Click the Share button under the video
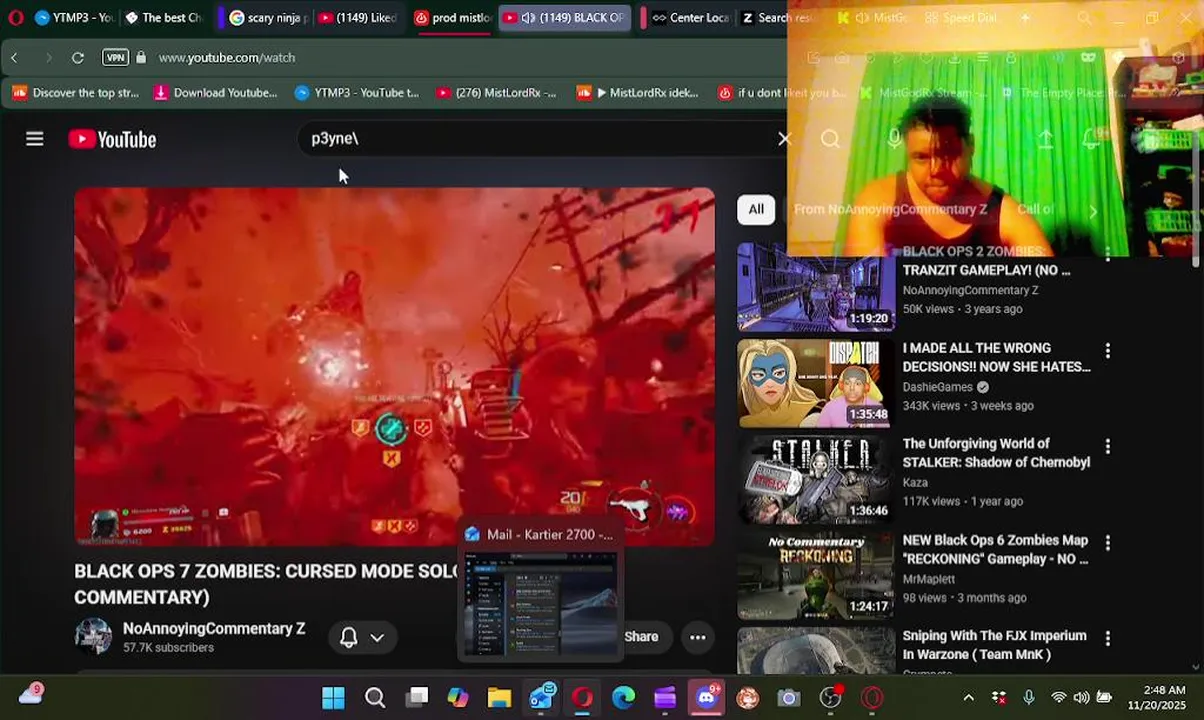Viewport: 1204px width, 720px height. click(x=640, y=637)
